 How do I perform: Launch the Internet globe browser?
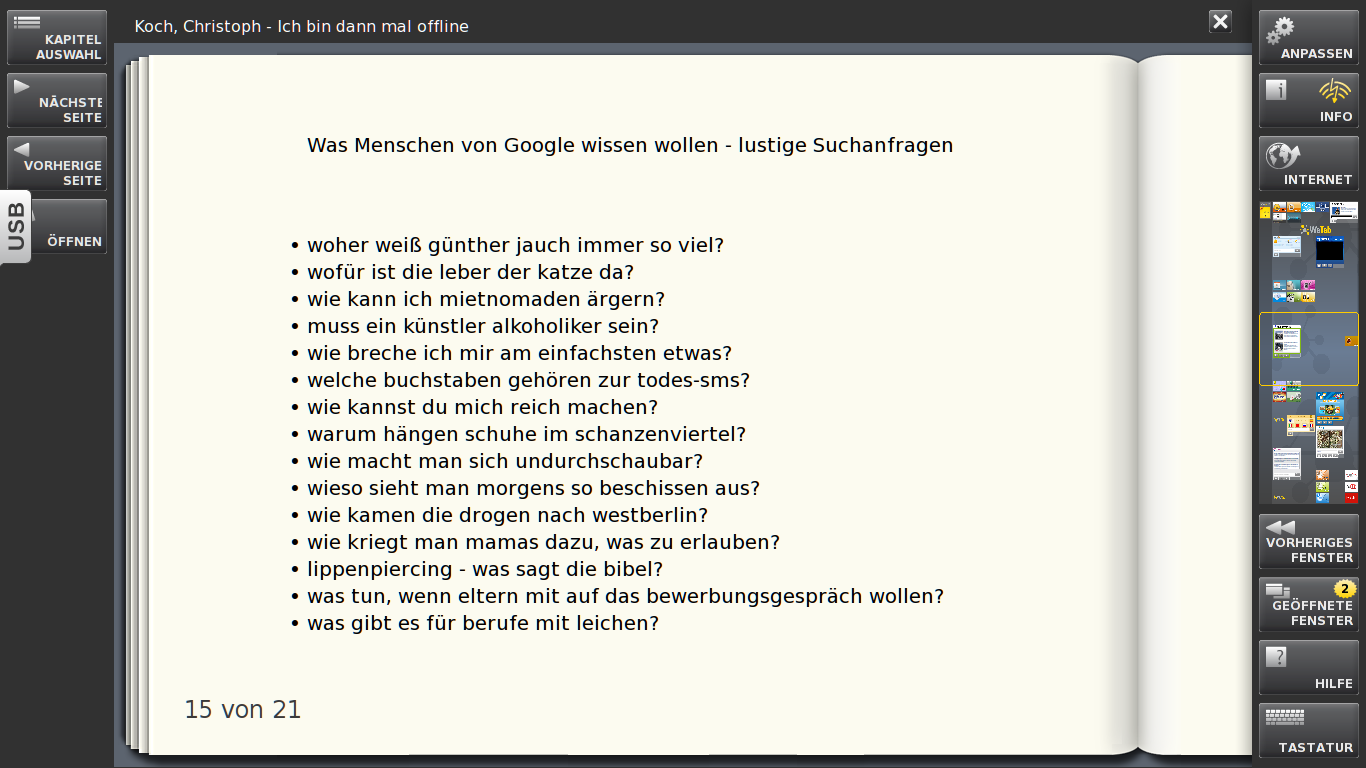[1308, 164]
